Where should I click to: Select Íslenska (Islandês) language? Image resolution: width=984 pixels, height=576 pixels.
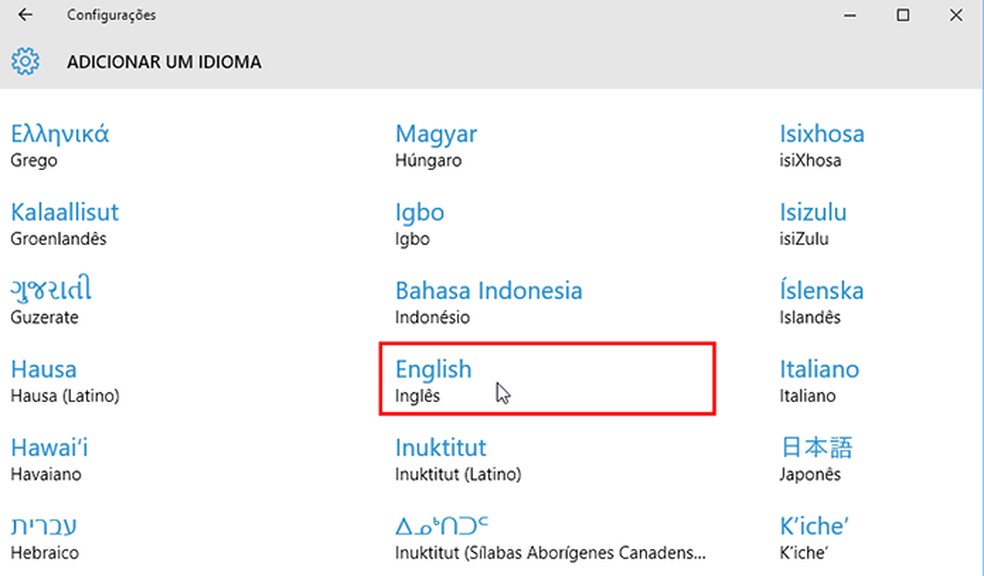(x=821, y=302)
